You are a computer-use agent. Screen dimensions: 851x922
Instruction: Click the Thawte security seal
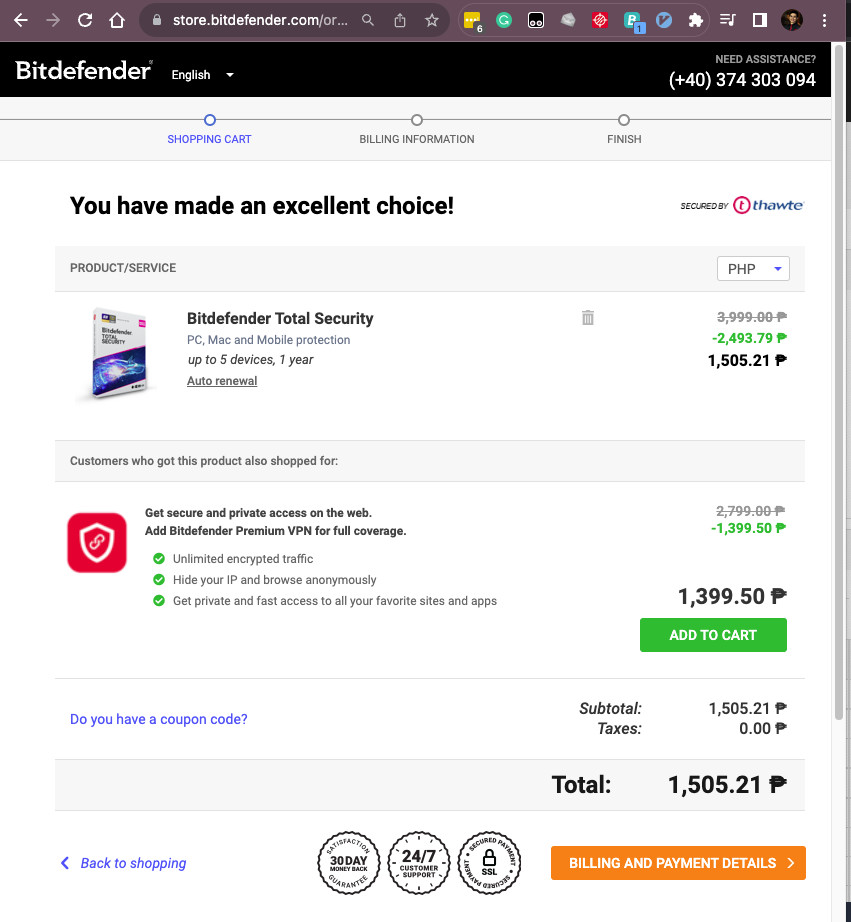tap(742, 206)
